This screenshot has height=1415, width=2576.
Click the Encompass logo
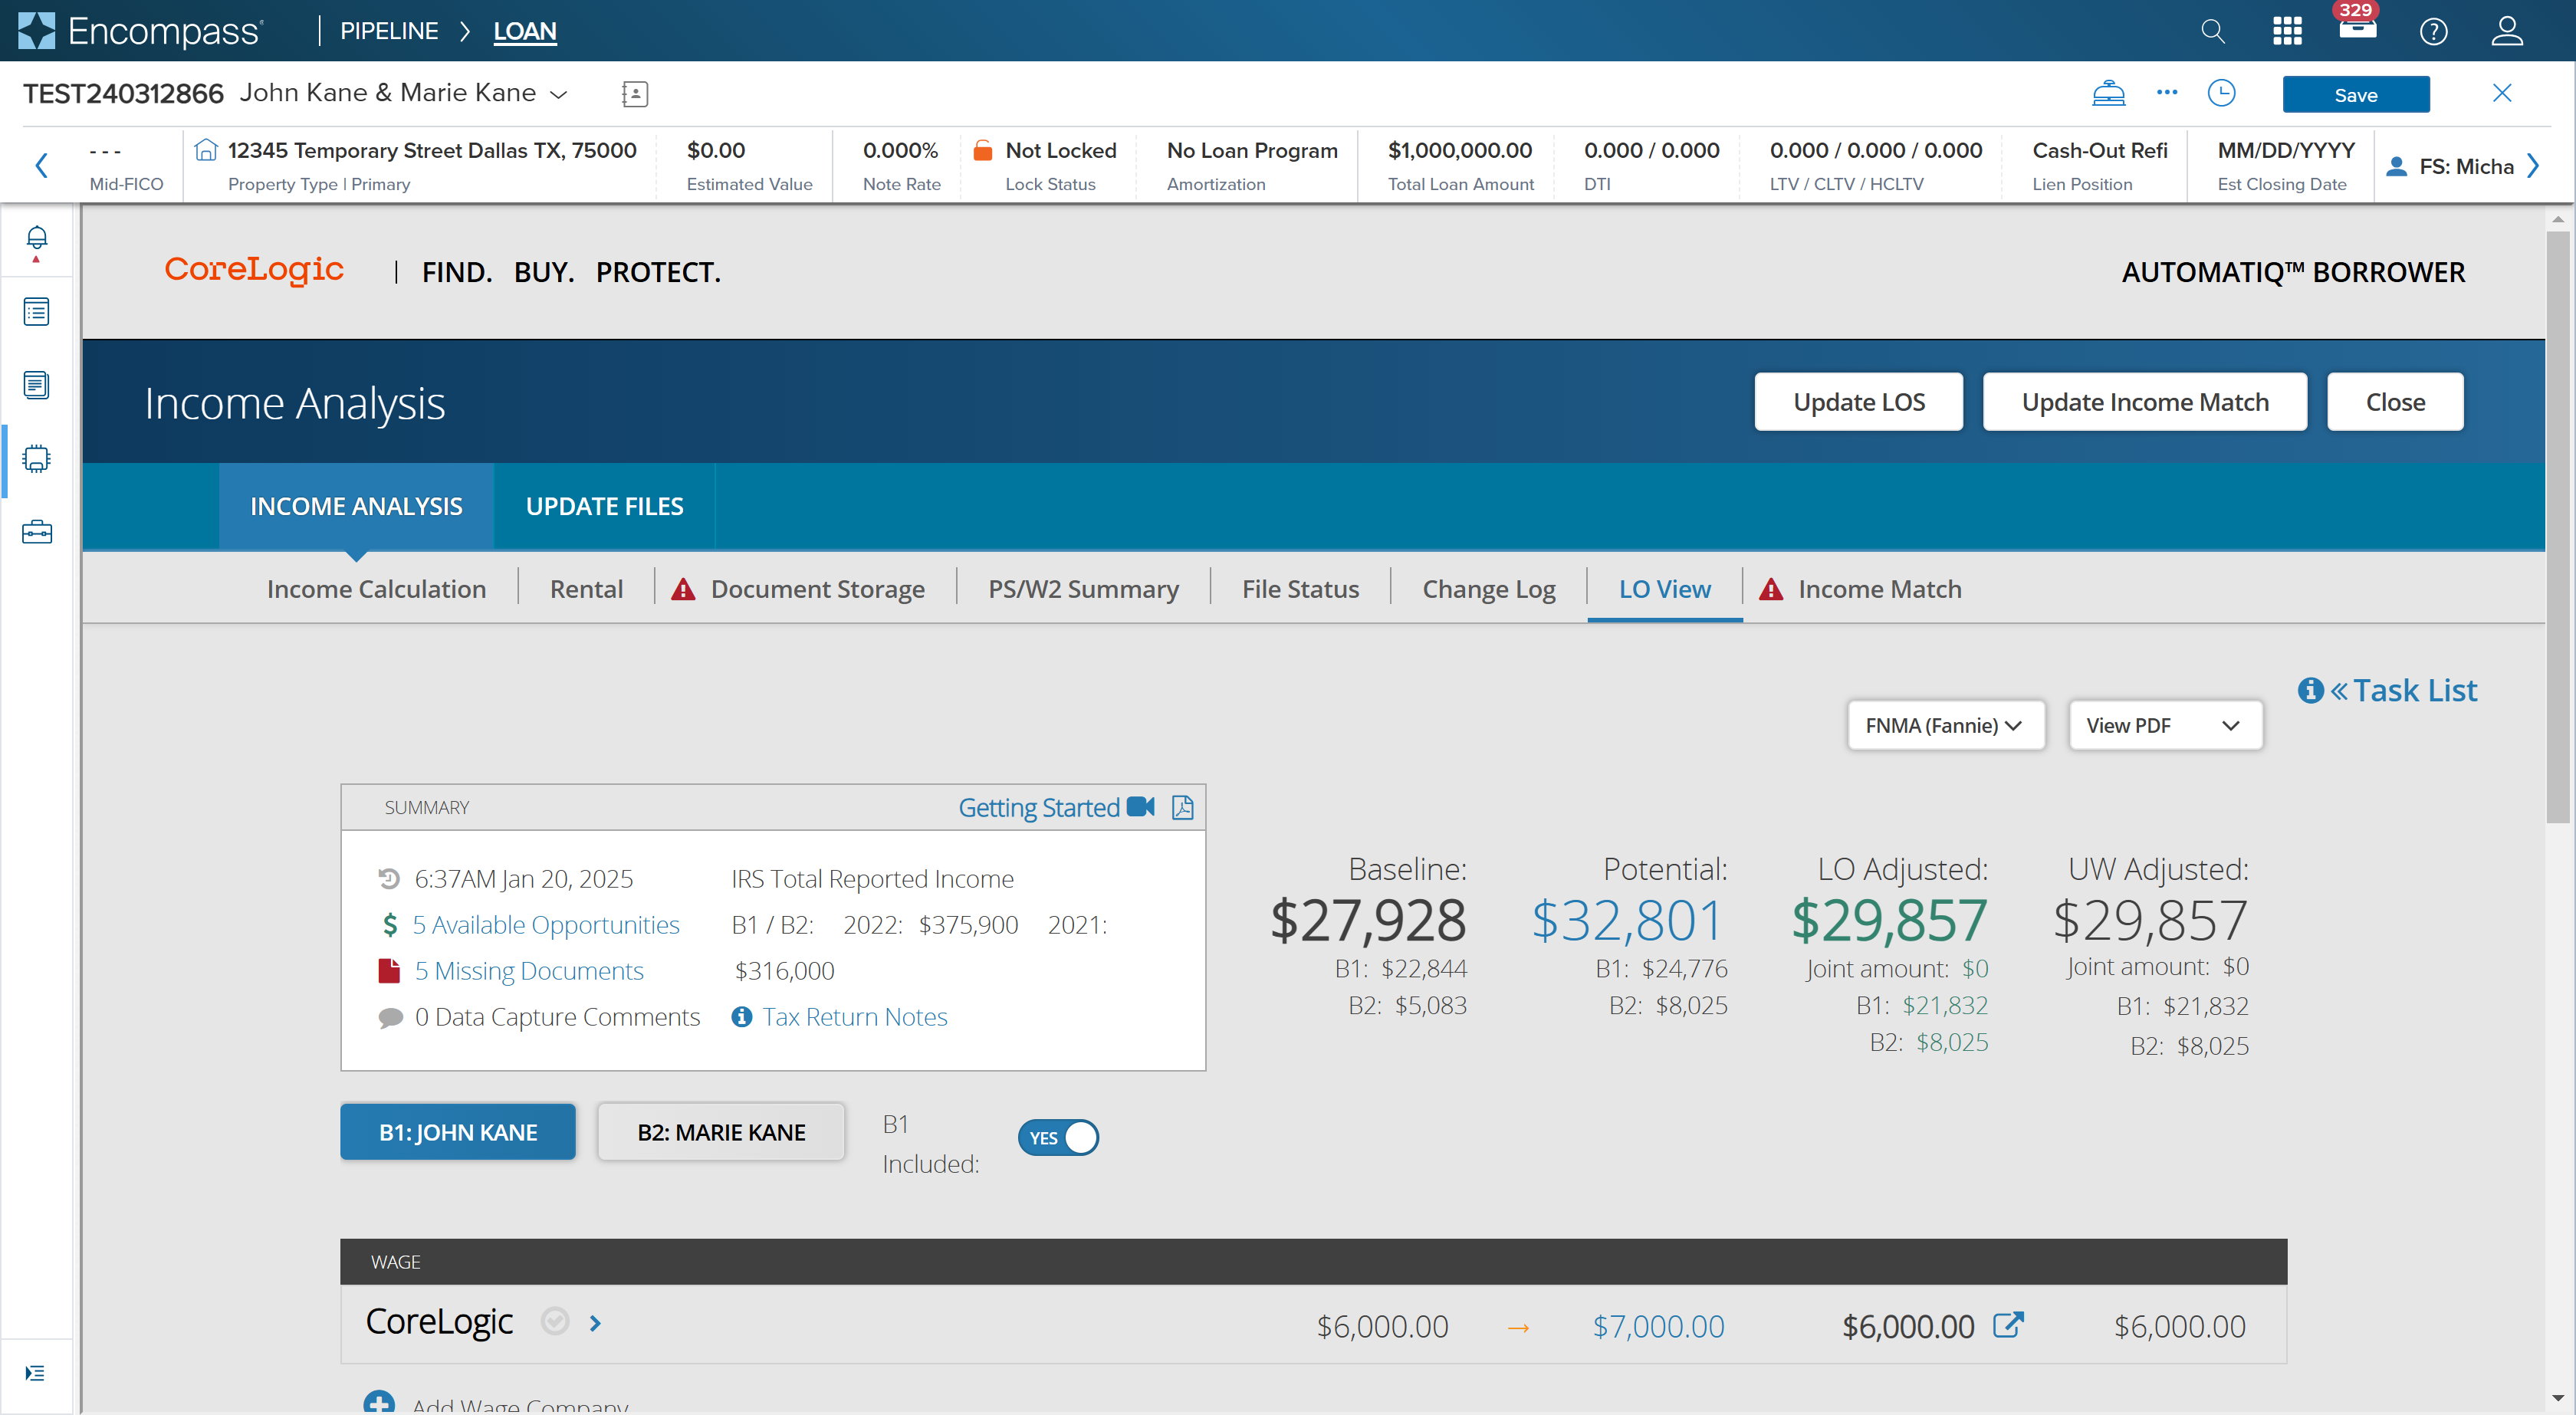[x=140, y=31]
